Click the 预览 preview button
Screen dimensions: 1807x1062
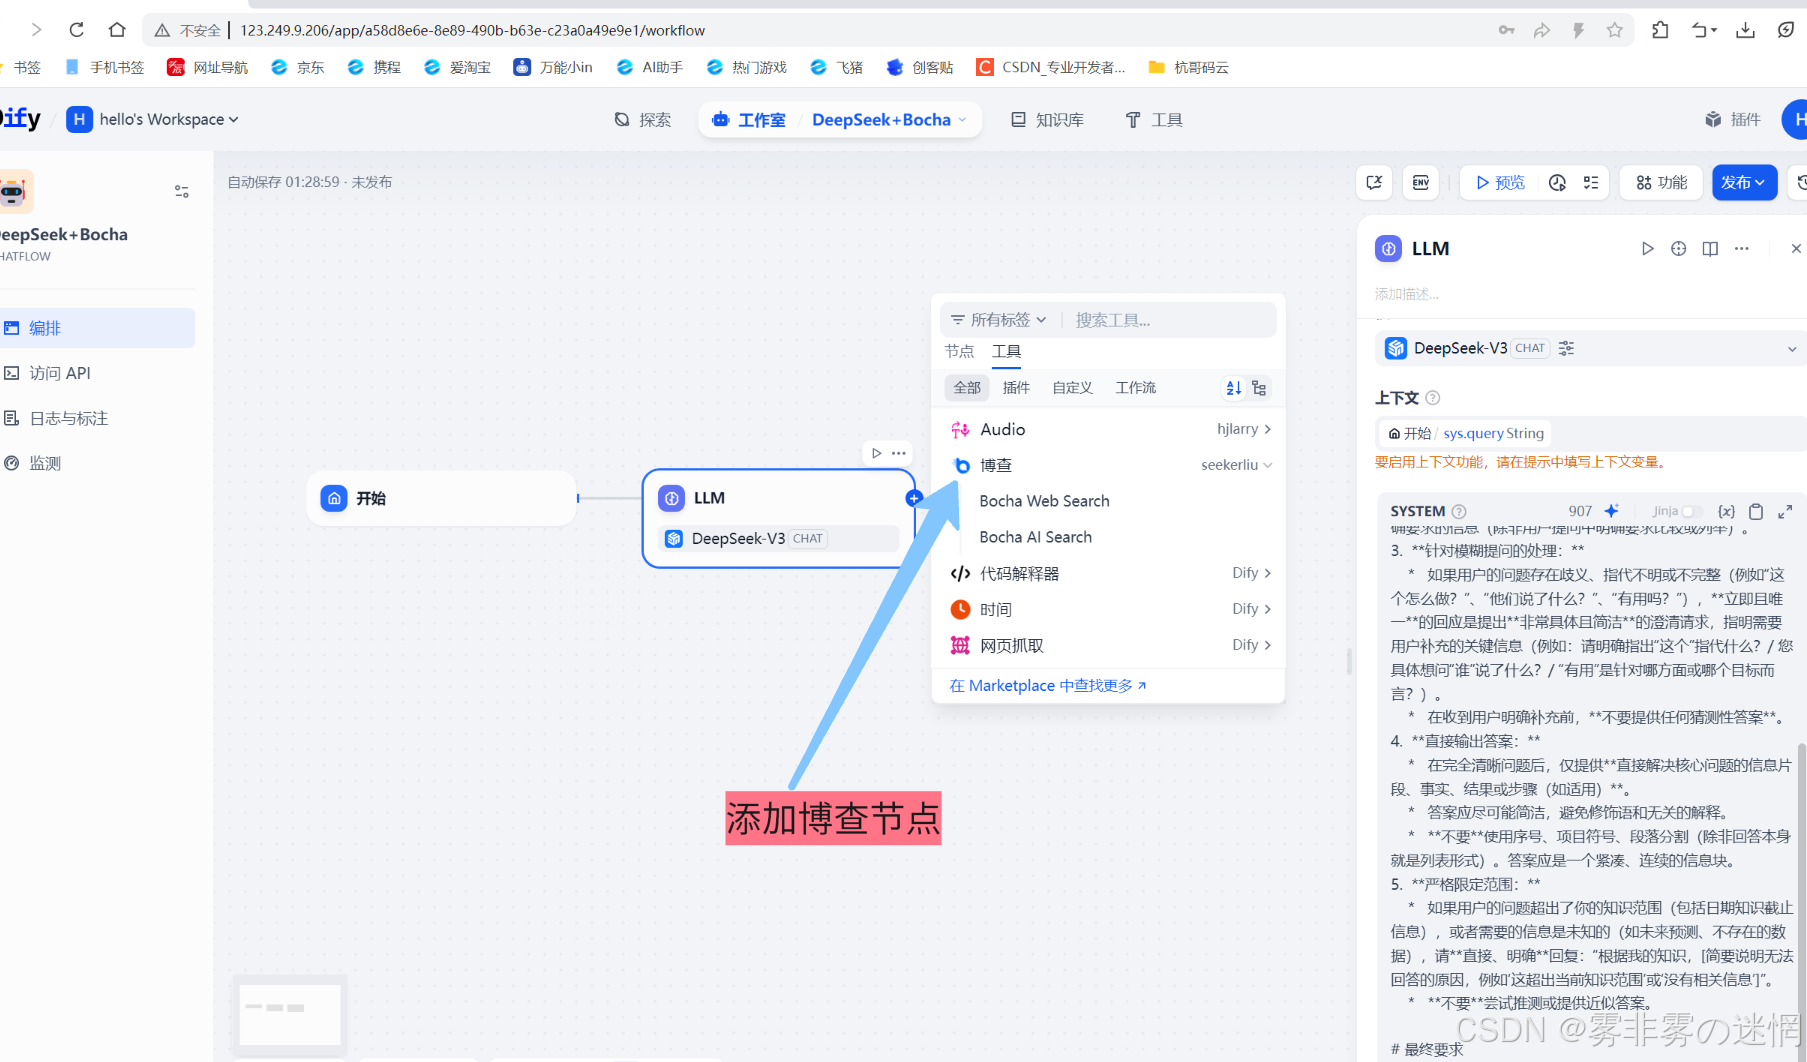tap(1501, 182)
